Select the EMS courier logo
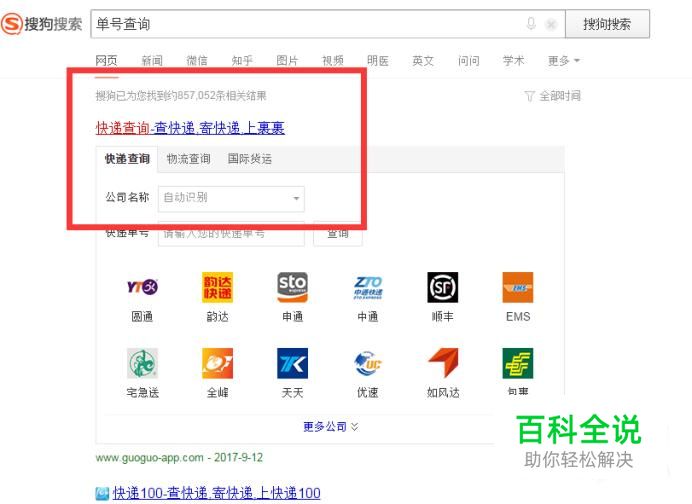 click(518, 287)
